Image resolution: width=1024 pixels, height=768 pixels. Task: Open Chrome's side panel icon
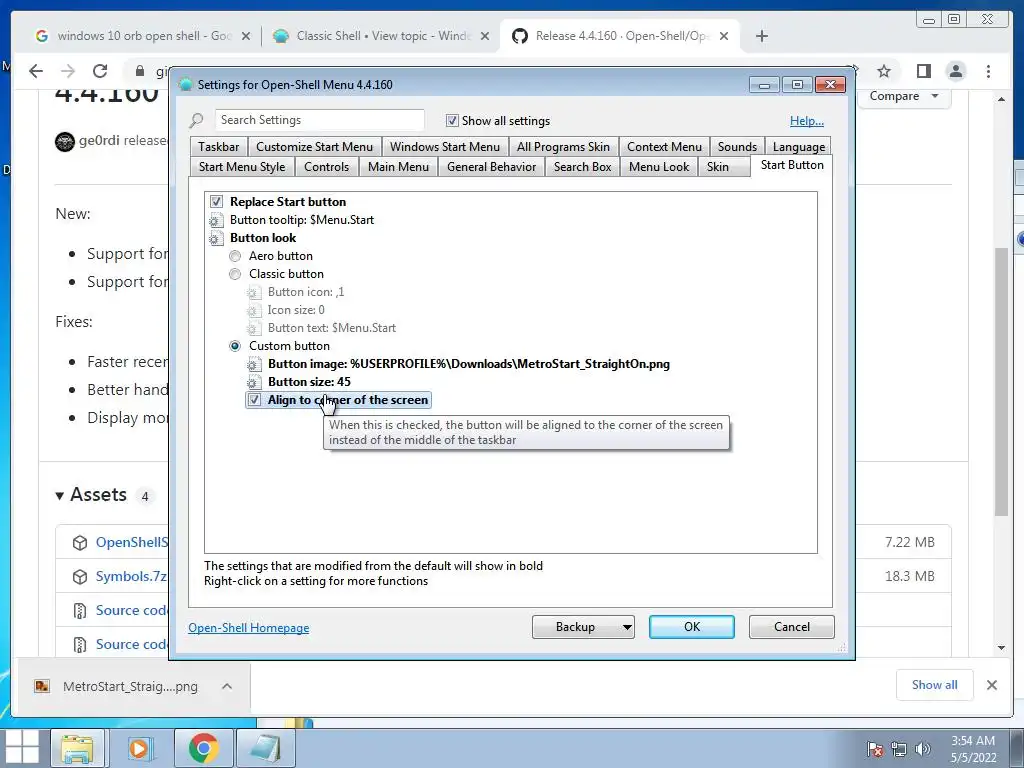coord(923,71)
